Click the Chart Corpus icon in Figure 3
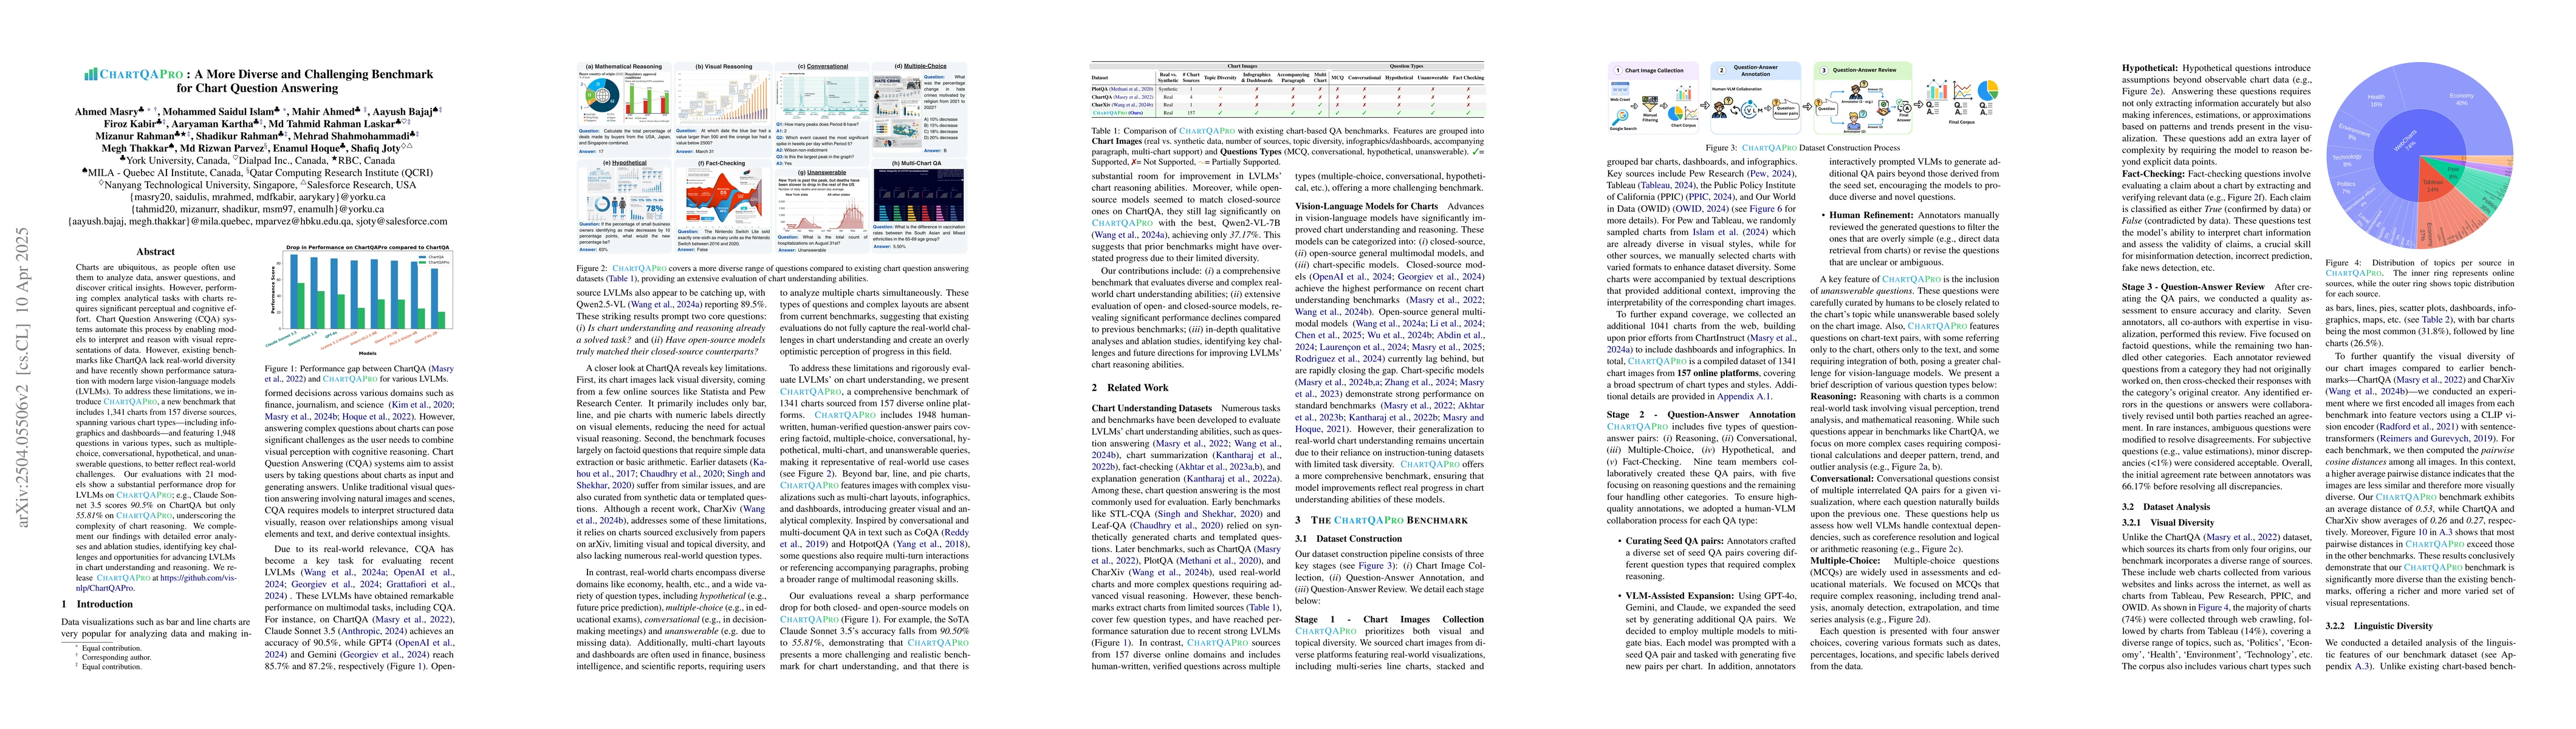 [1683, 103]
